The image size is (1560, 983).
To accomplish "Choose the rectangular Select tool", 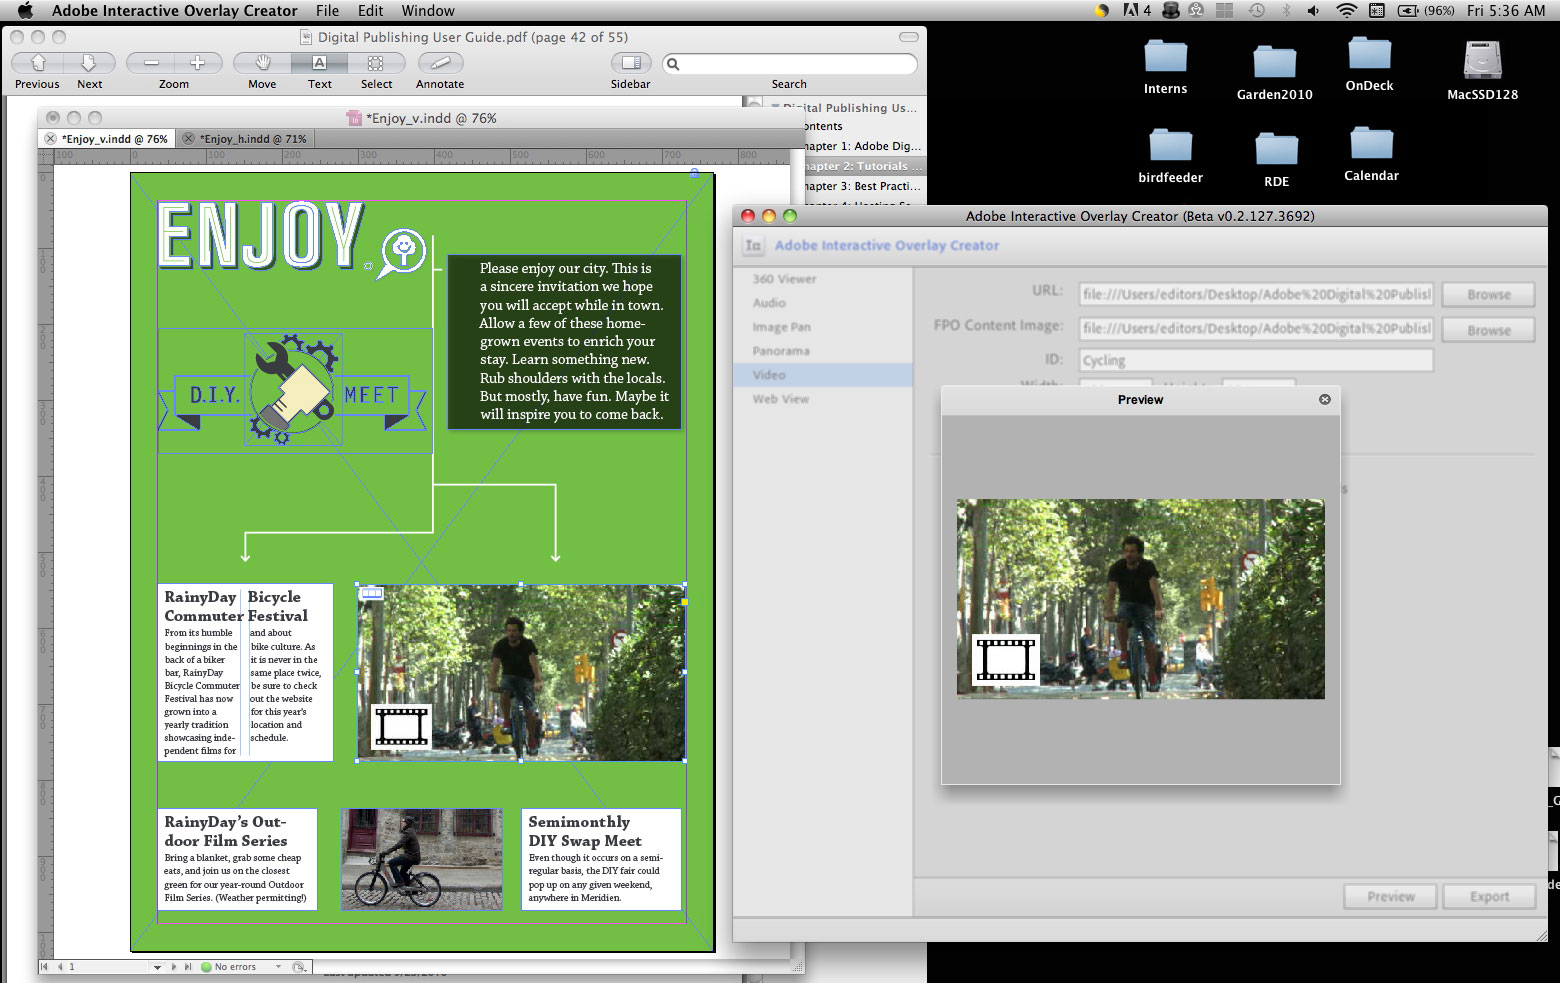I will click(376, 63).
